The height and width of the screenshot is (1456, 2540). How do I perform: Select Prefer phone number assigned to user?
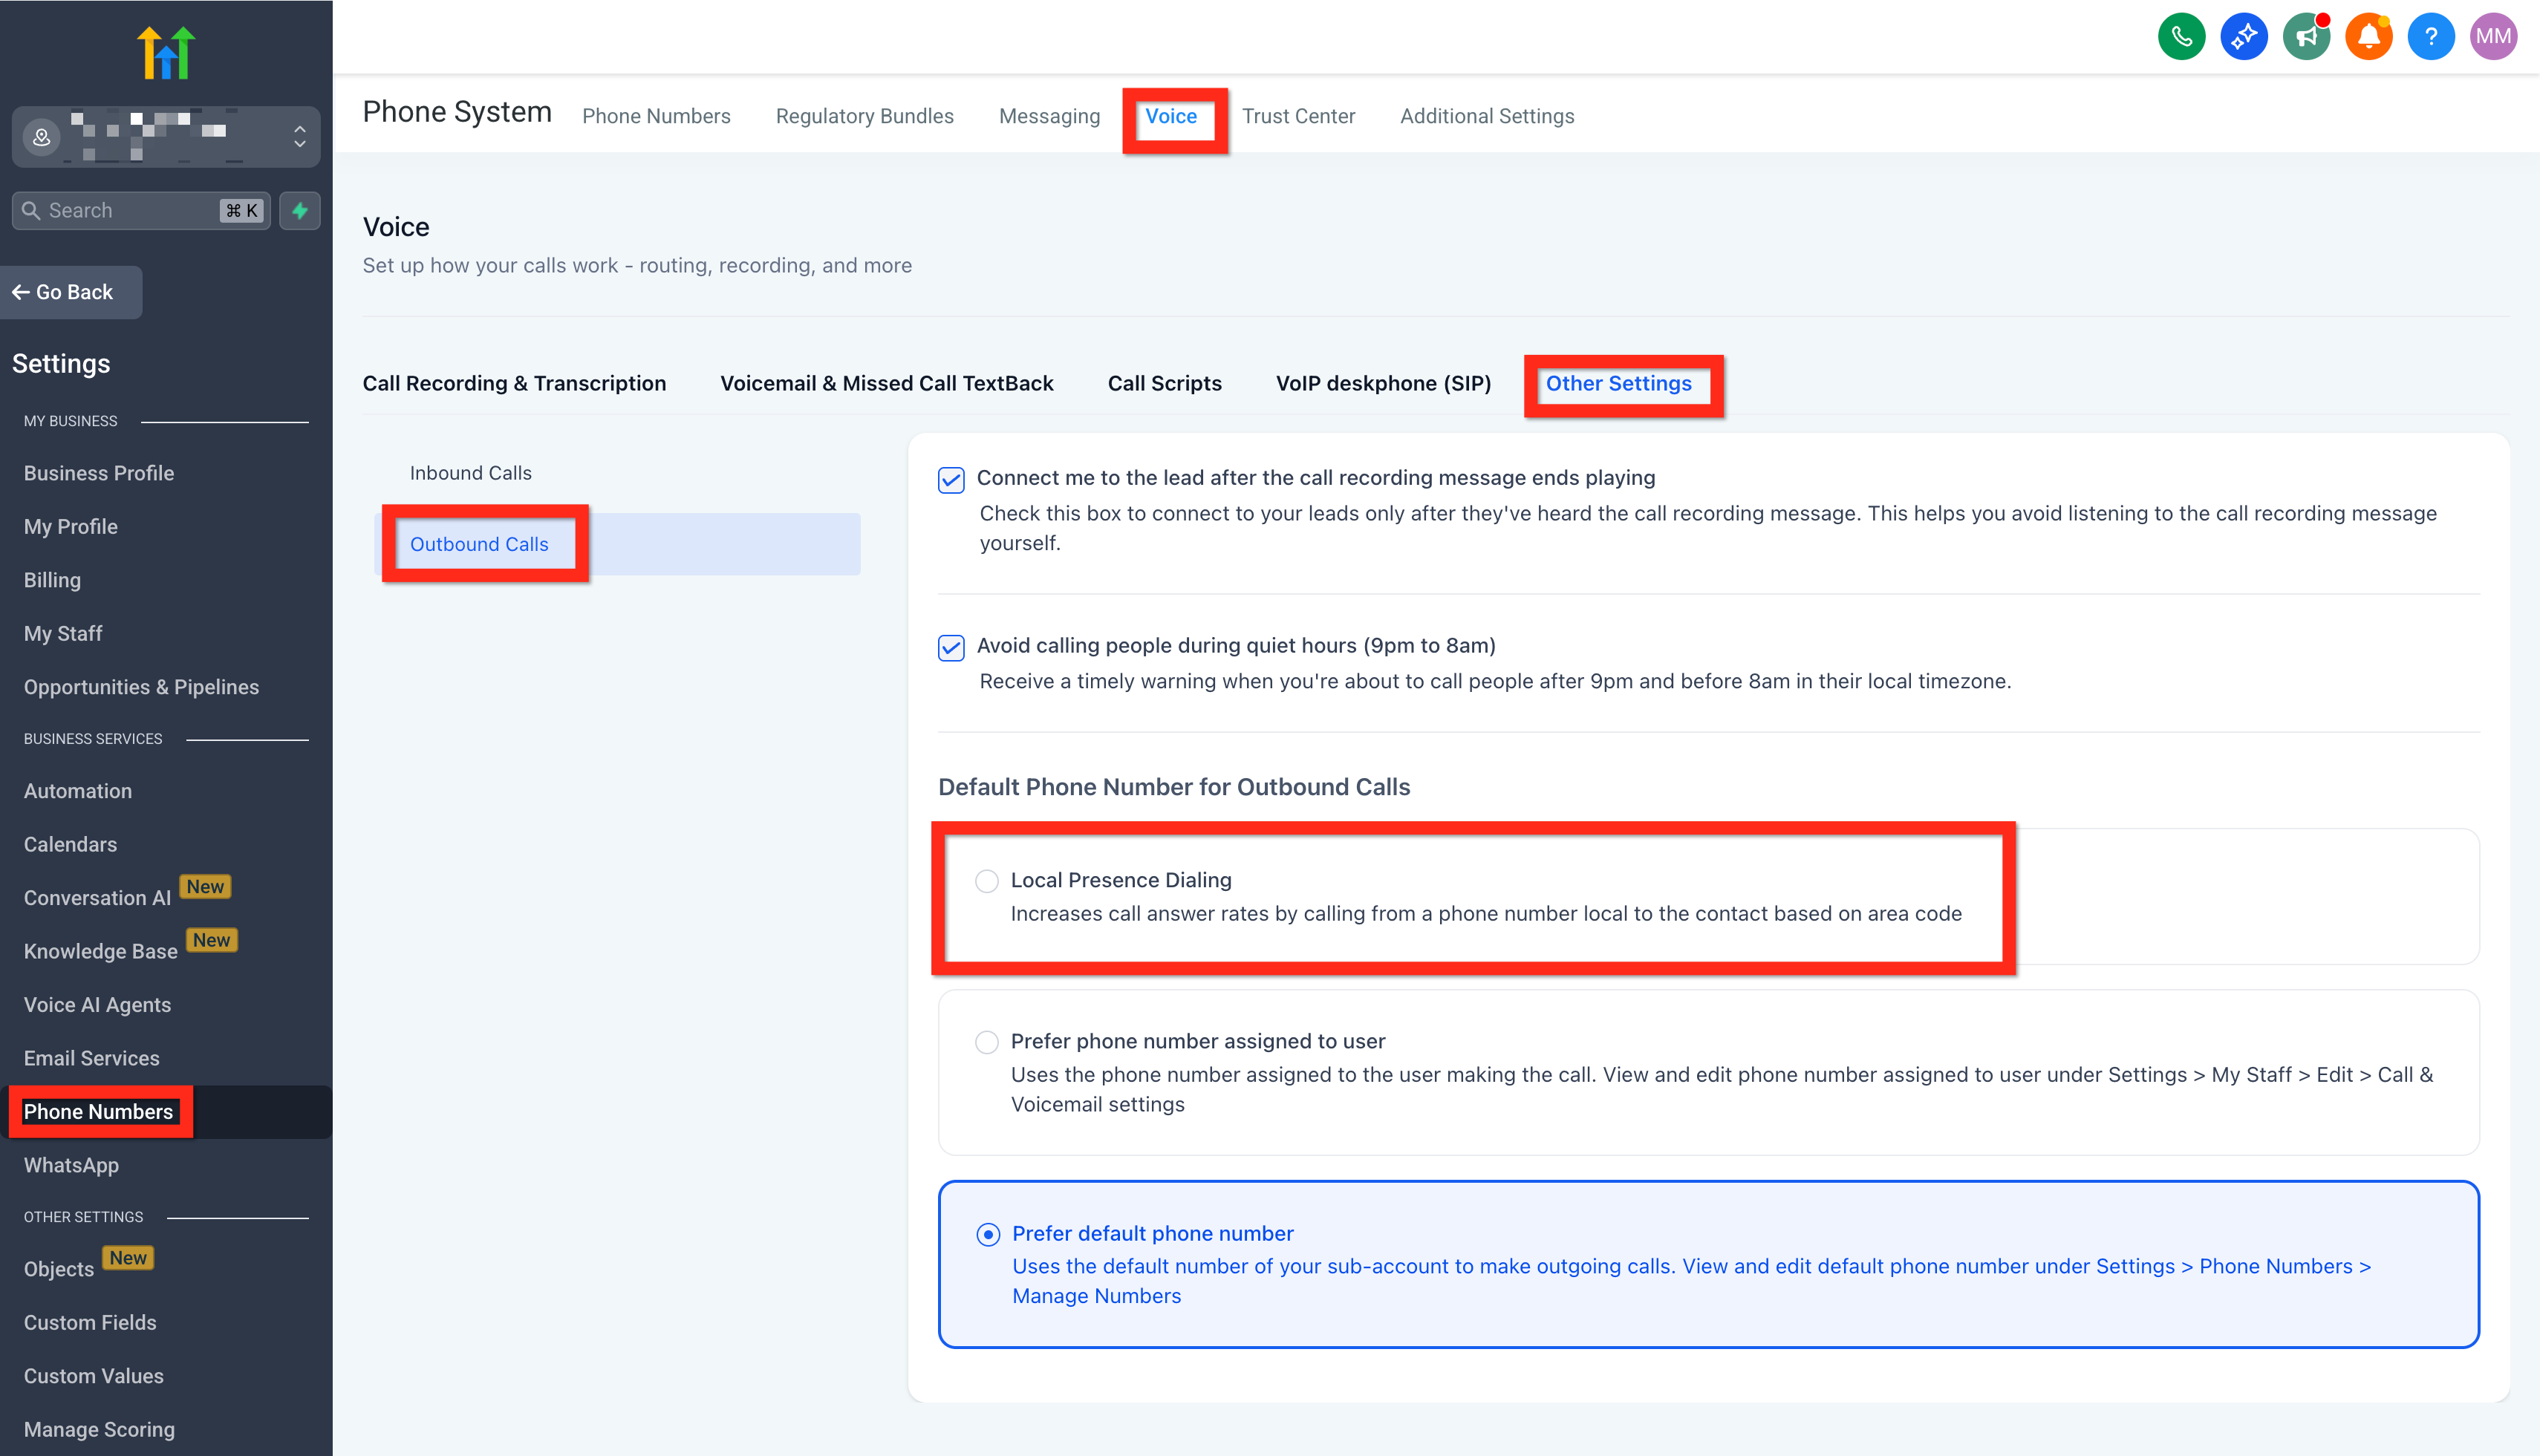point(987,1042)
